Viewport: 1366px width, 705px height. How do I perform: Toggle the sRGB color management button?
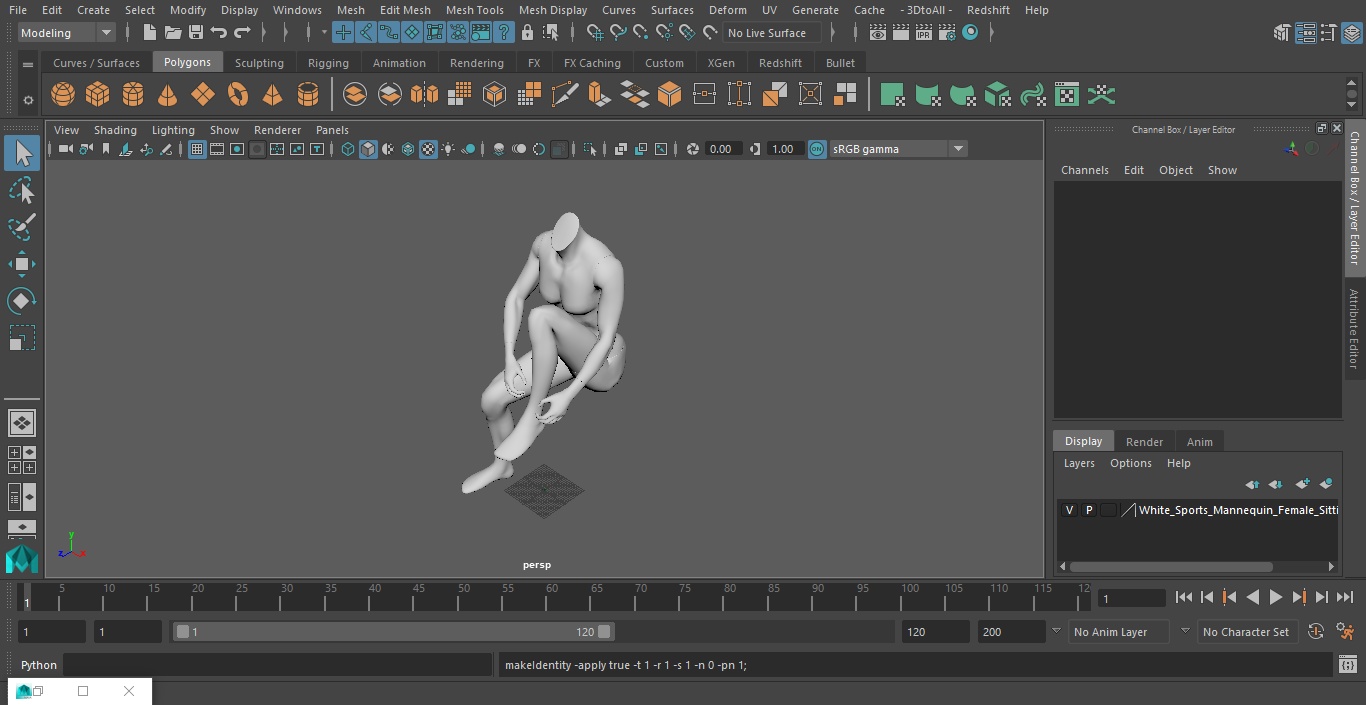(817, 149)
